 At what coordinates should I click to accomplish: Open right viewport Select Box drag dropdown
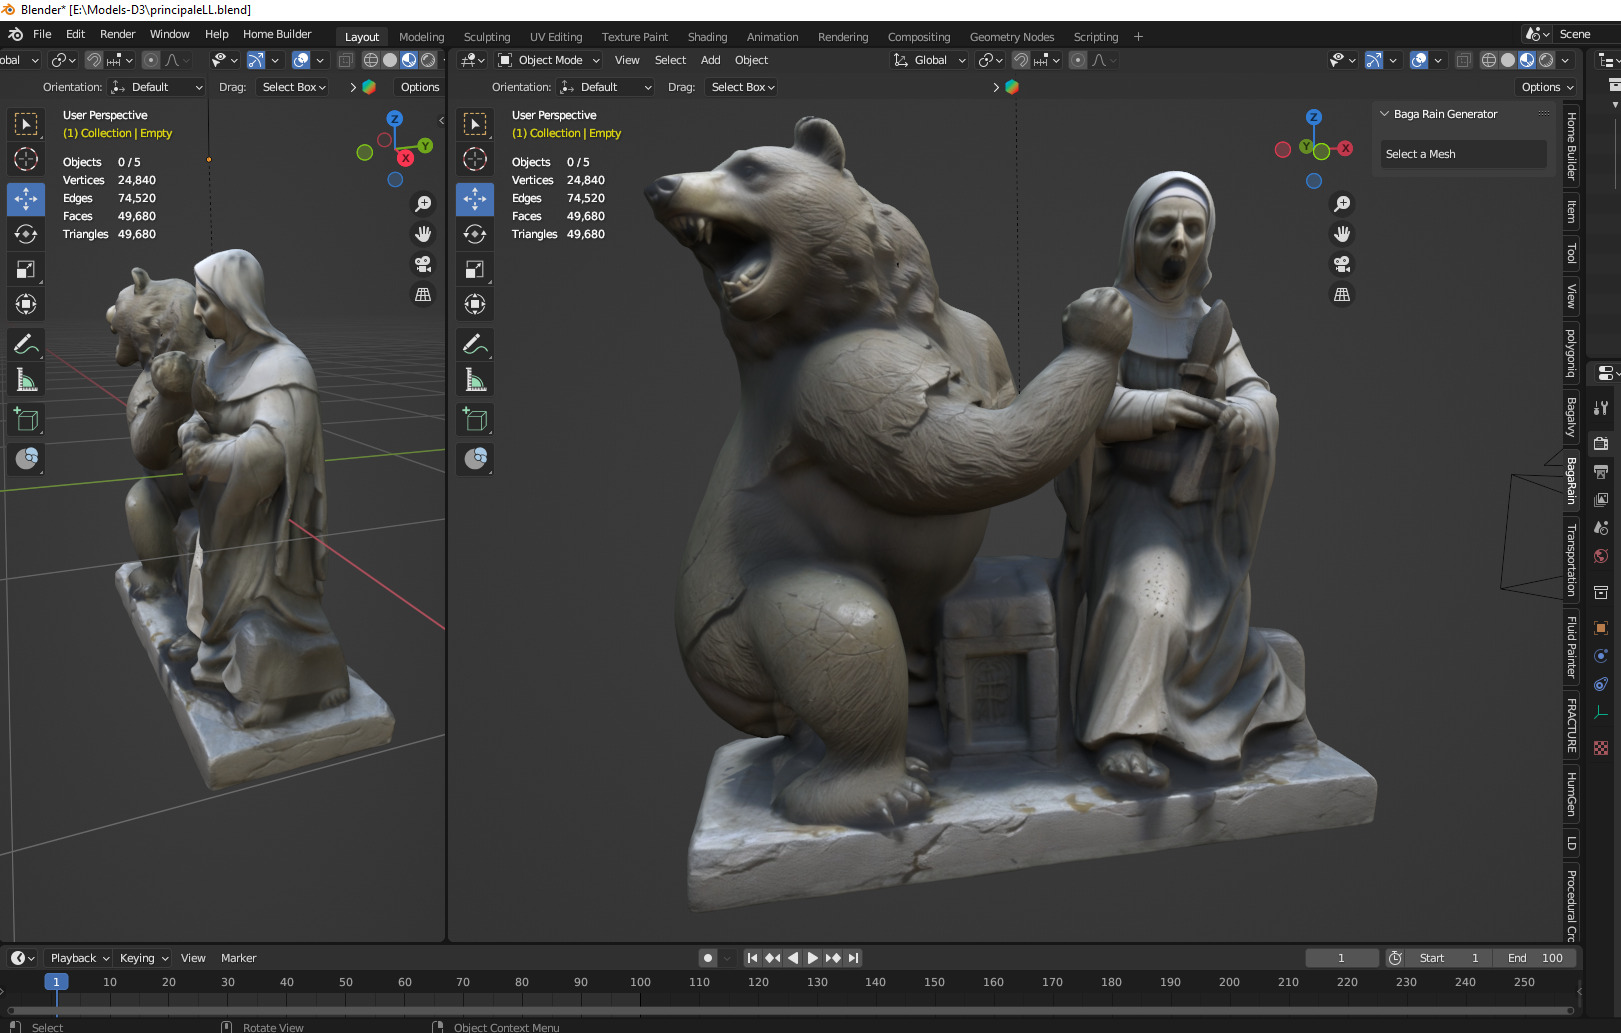click(743, 87)
